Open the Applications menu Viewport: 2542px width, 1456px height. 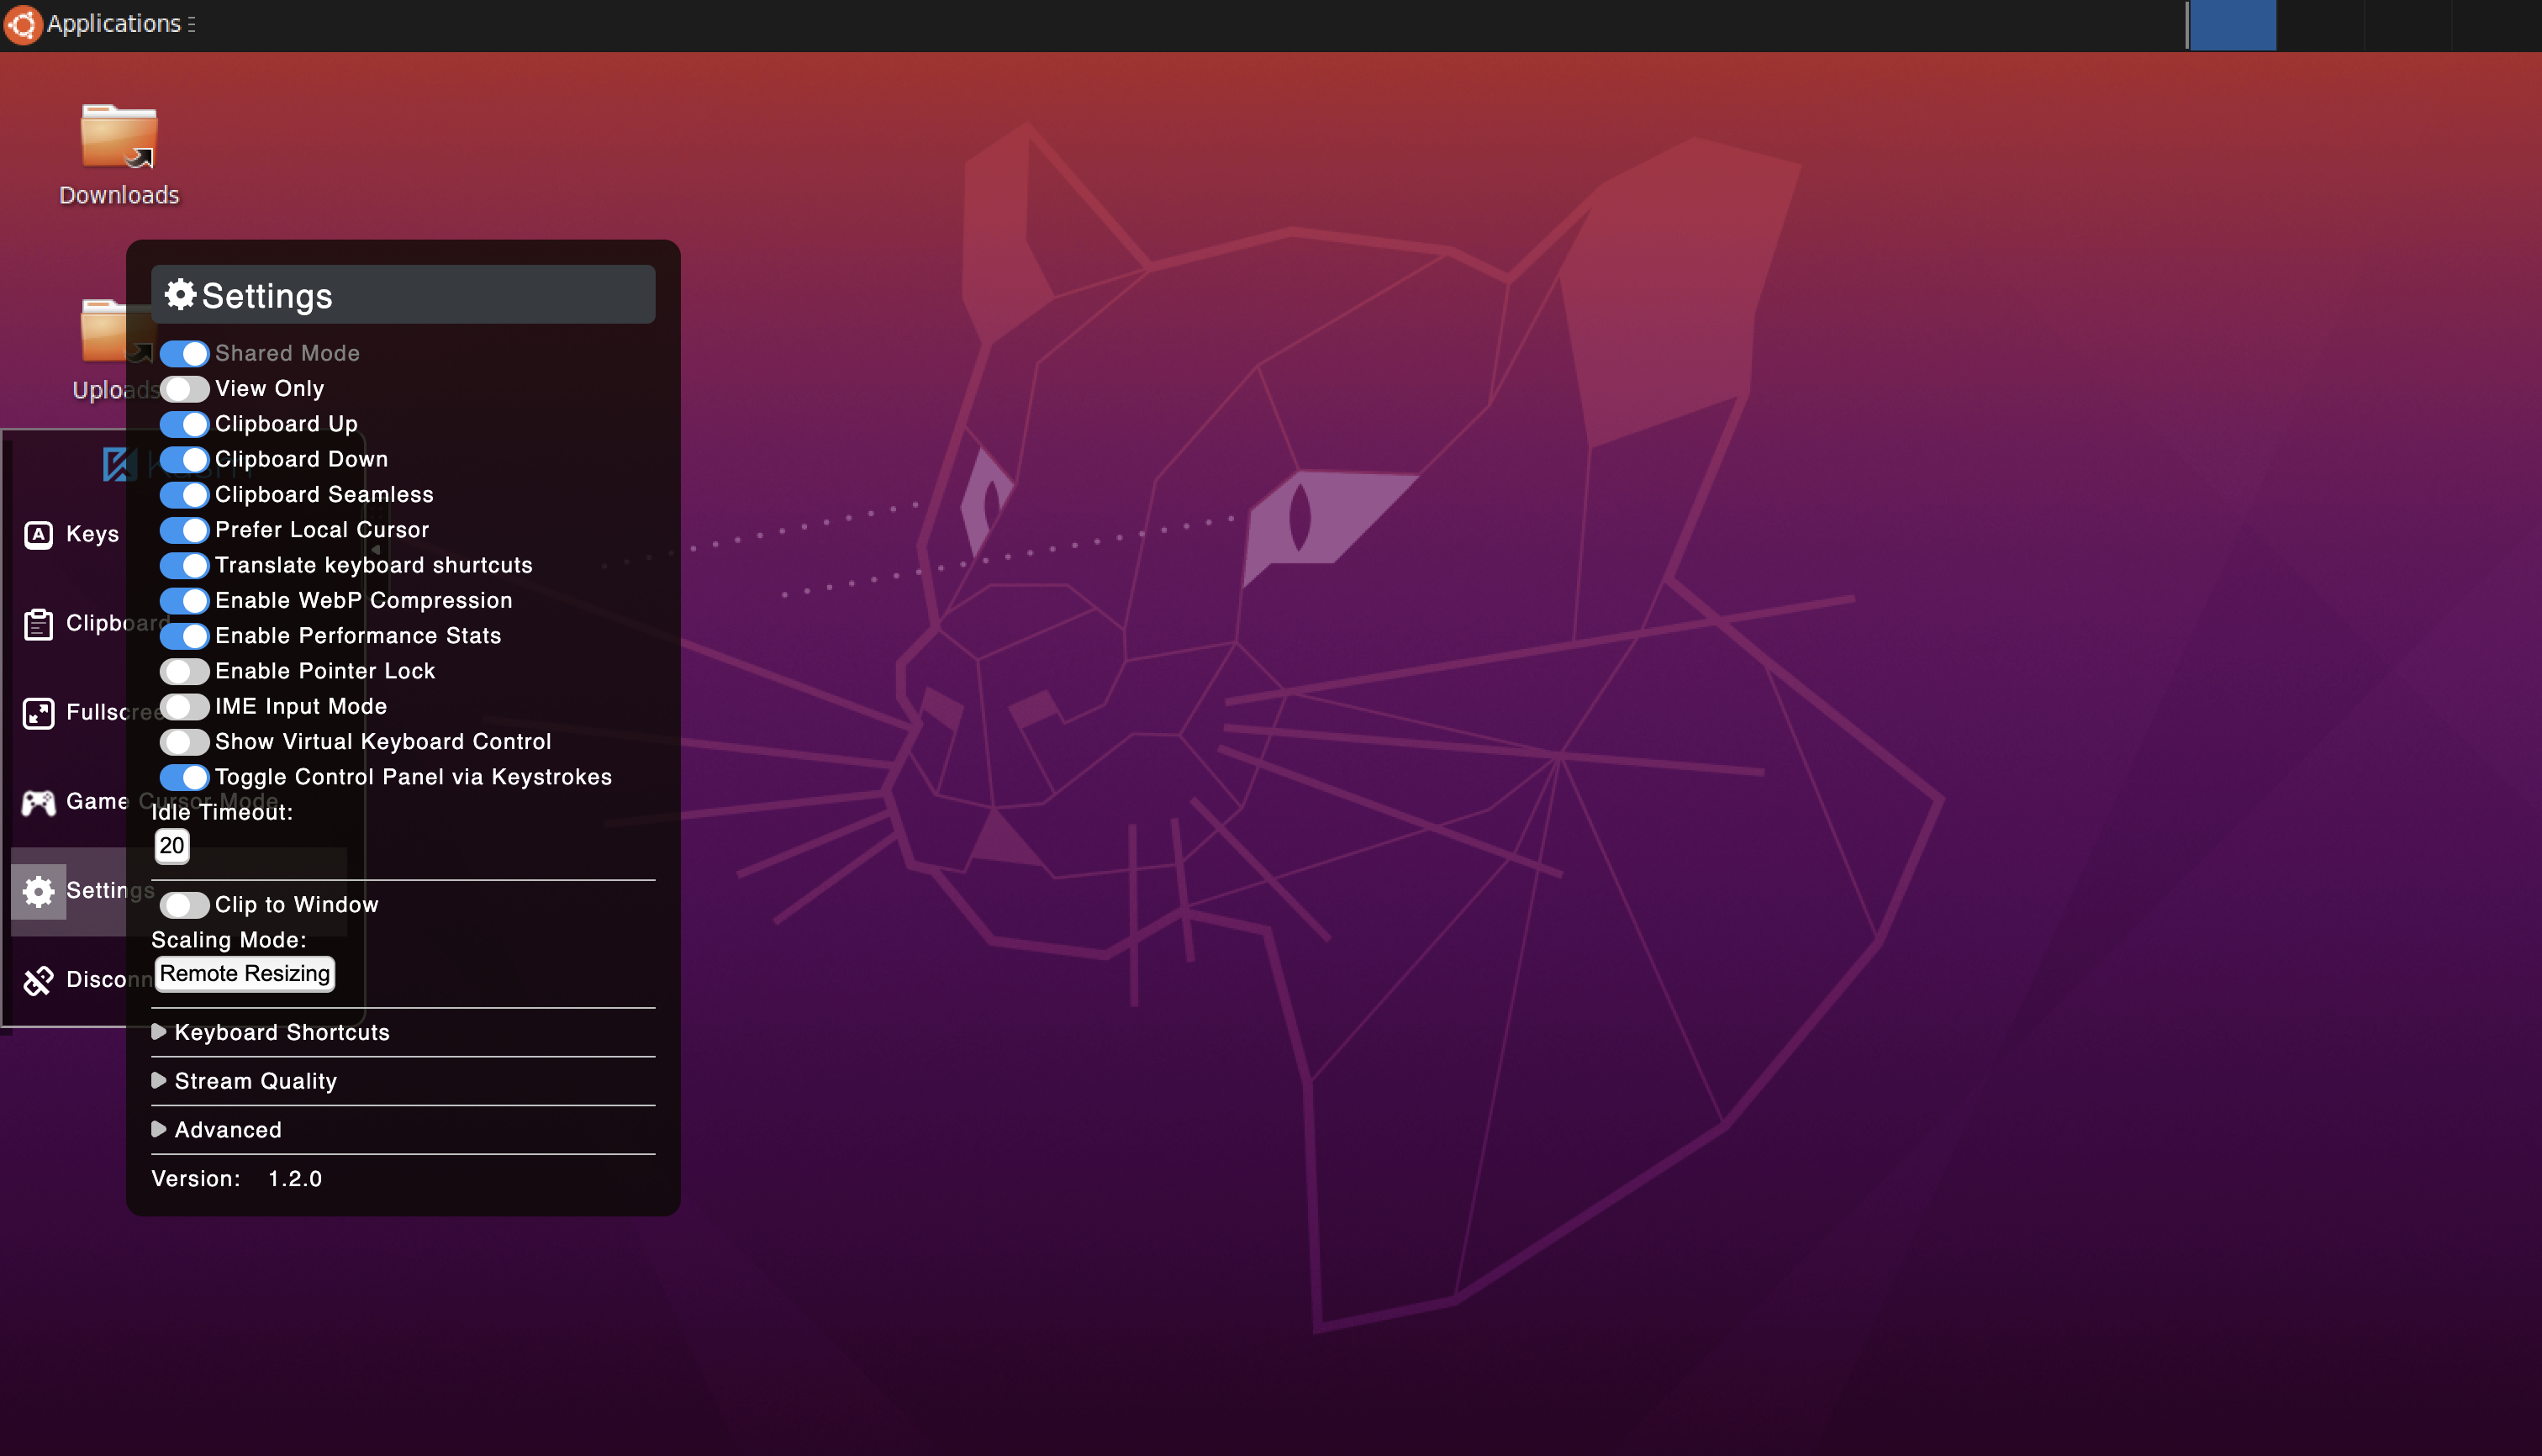(x=114, y=23)
